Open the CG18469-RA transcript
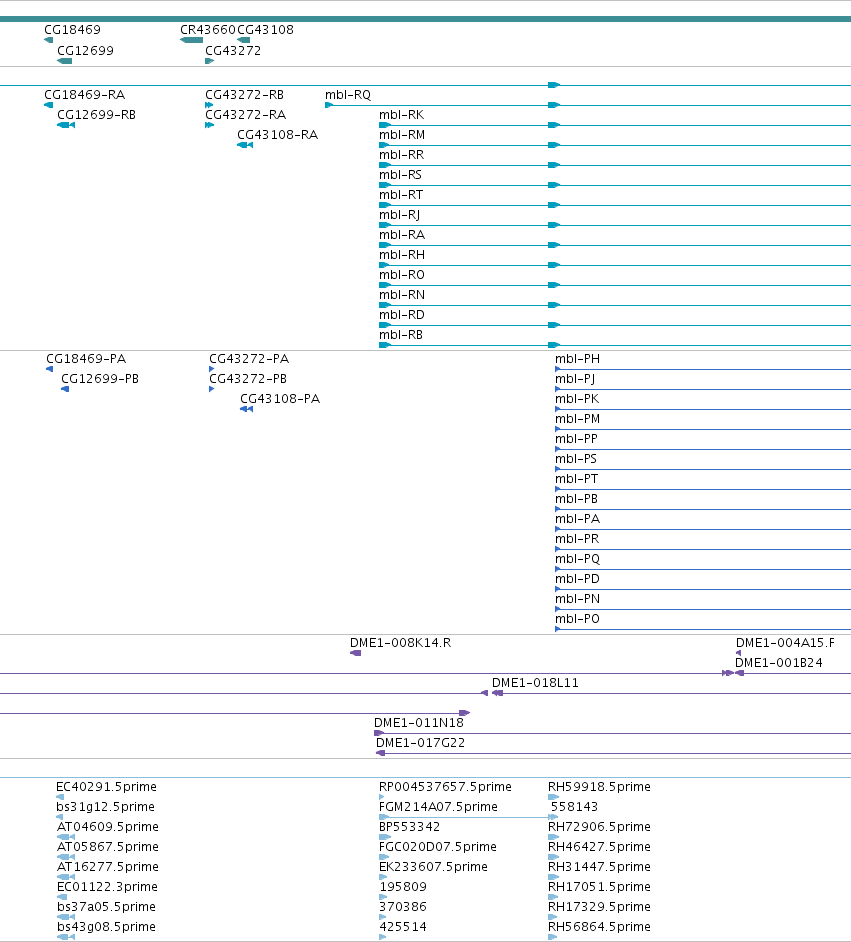Image resolution: width=851 pixels, height=942 pixels. point(85,94)
